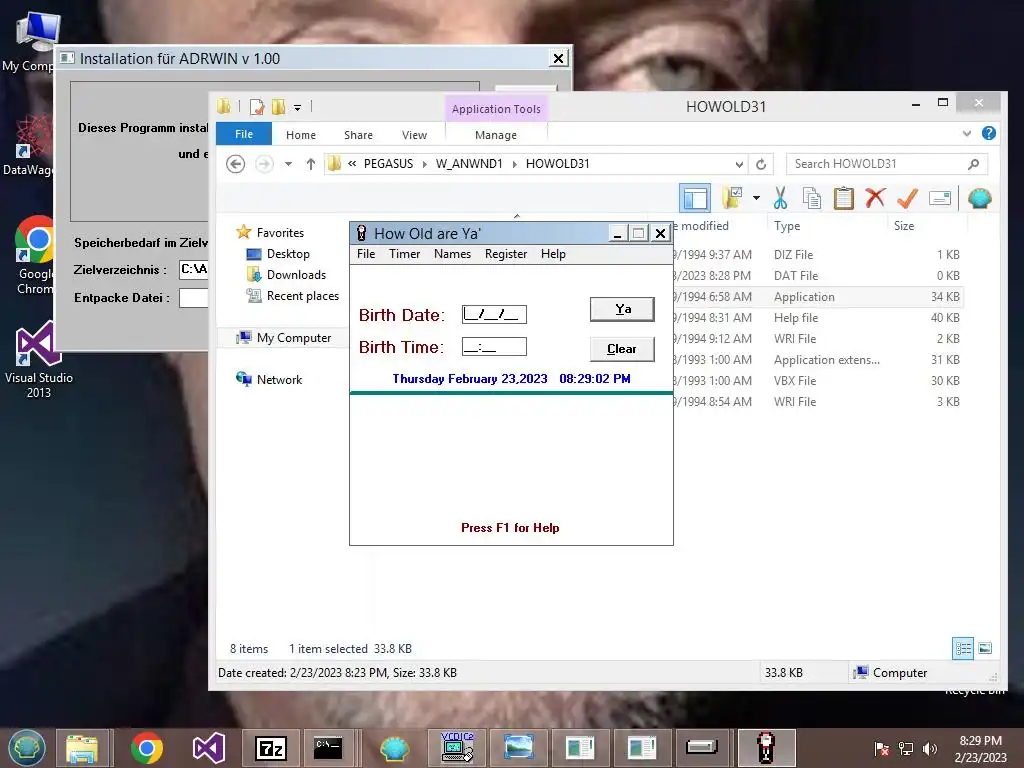Open recent locations dropdown beside Forward arrow
This screenshot has height=768, width=1024.
[x=288, y=164]
